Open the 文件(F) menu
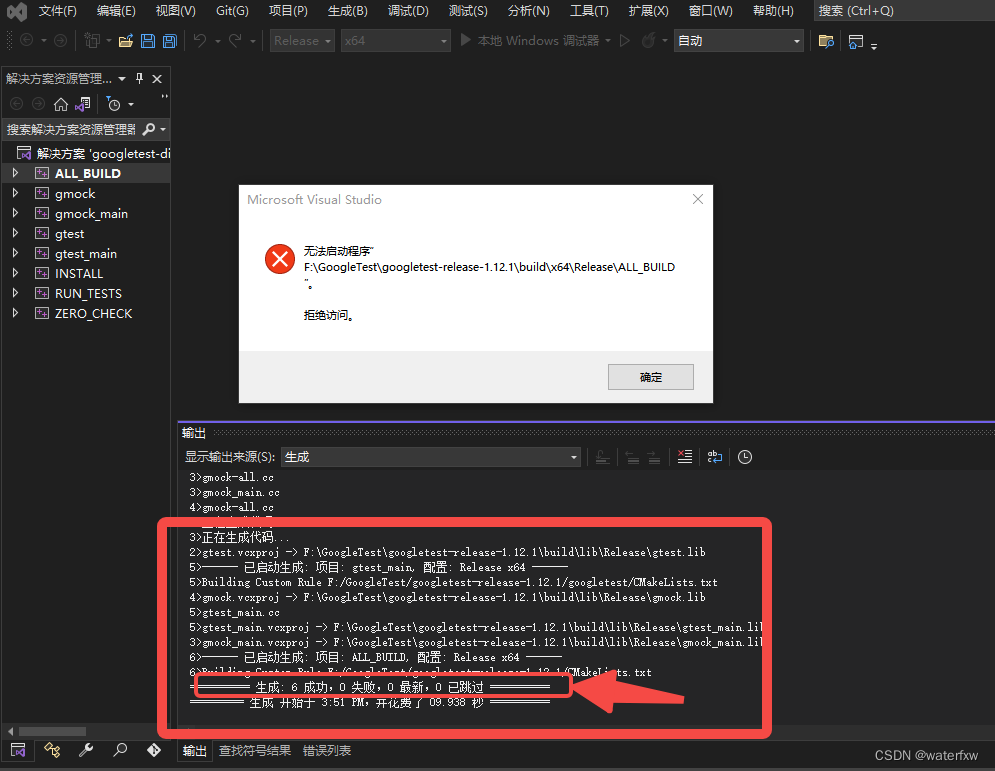The height and width of the screenshot is (771, 995). (x=58, y=11)
